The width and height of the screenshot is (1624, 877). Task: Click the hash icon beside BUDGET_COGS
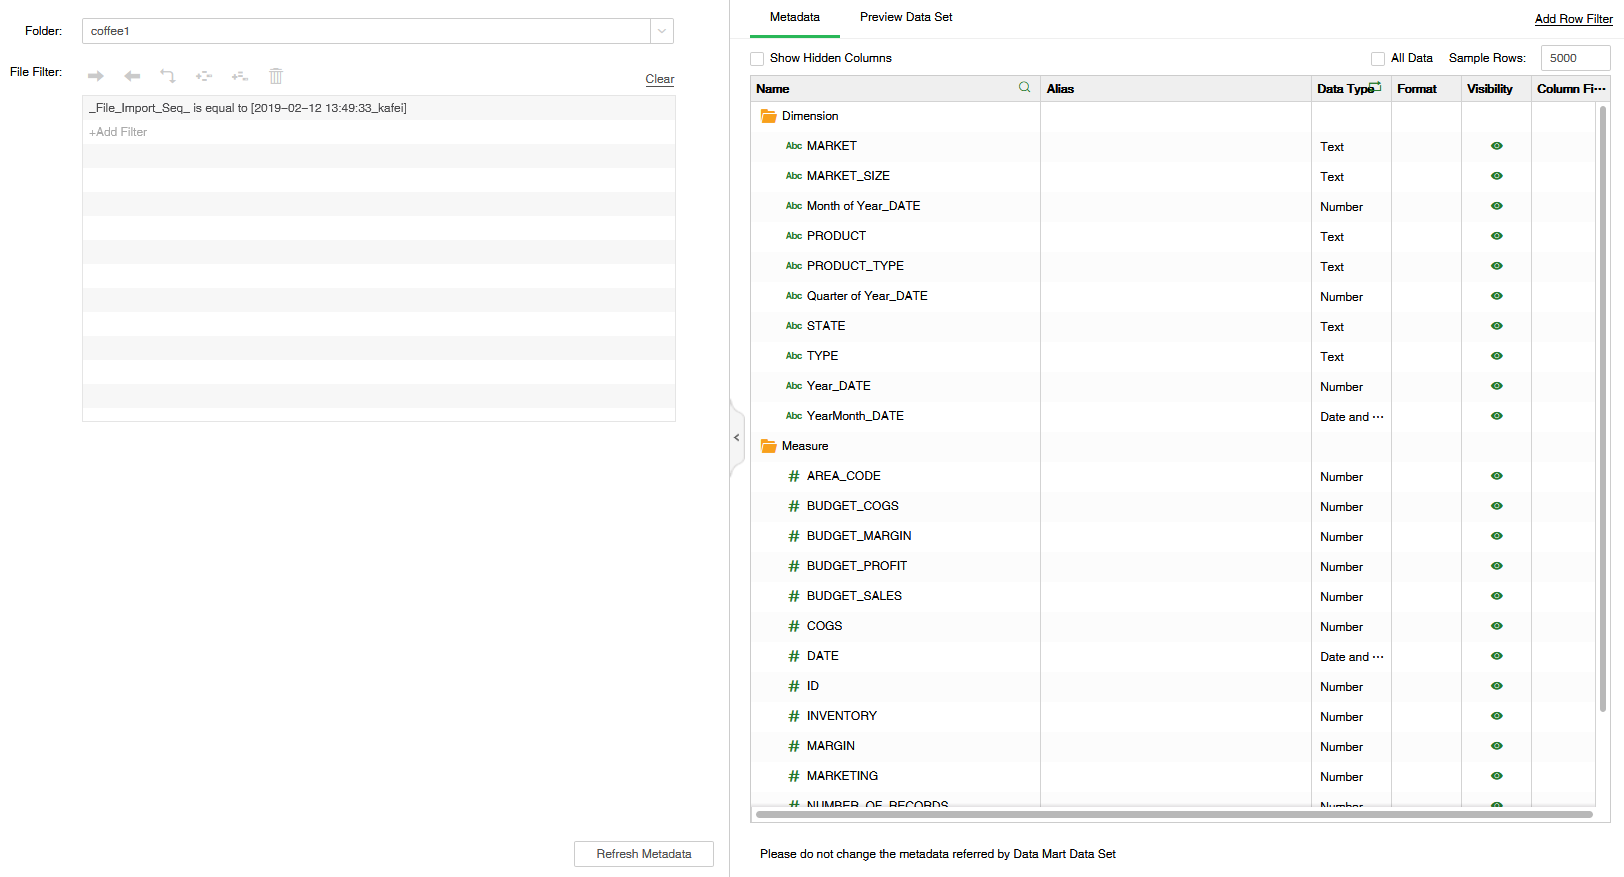(794, 506)
